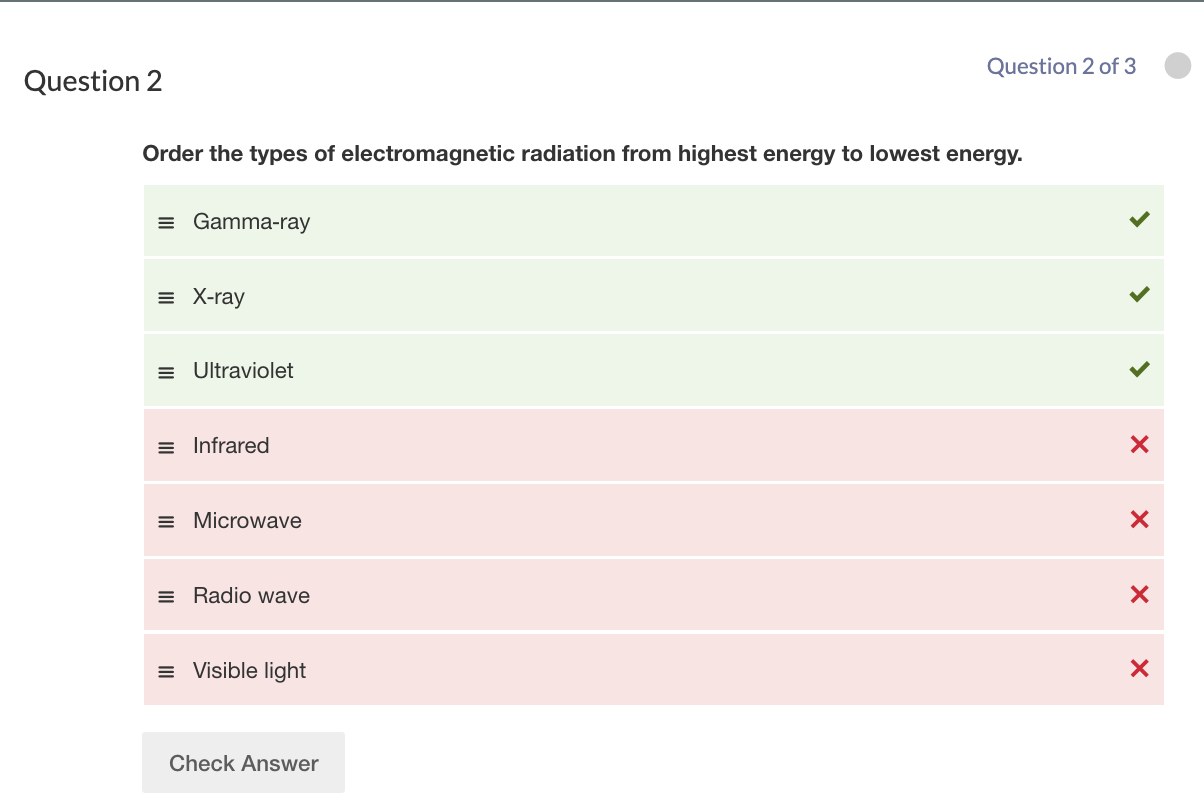Click the green checkmark on the Gamma-ray row
The height and width of the screenshot is (808, 1204).
pos(1139,219)
